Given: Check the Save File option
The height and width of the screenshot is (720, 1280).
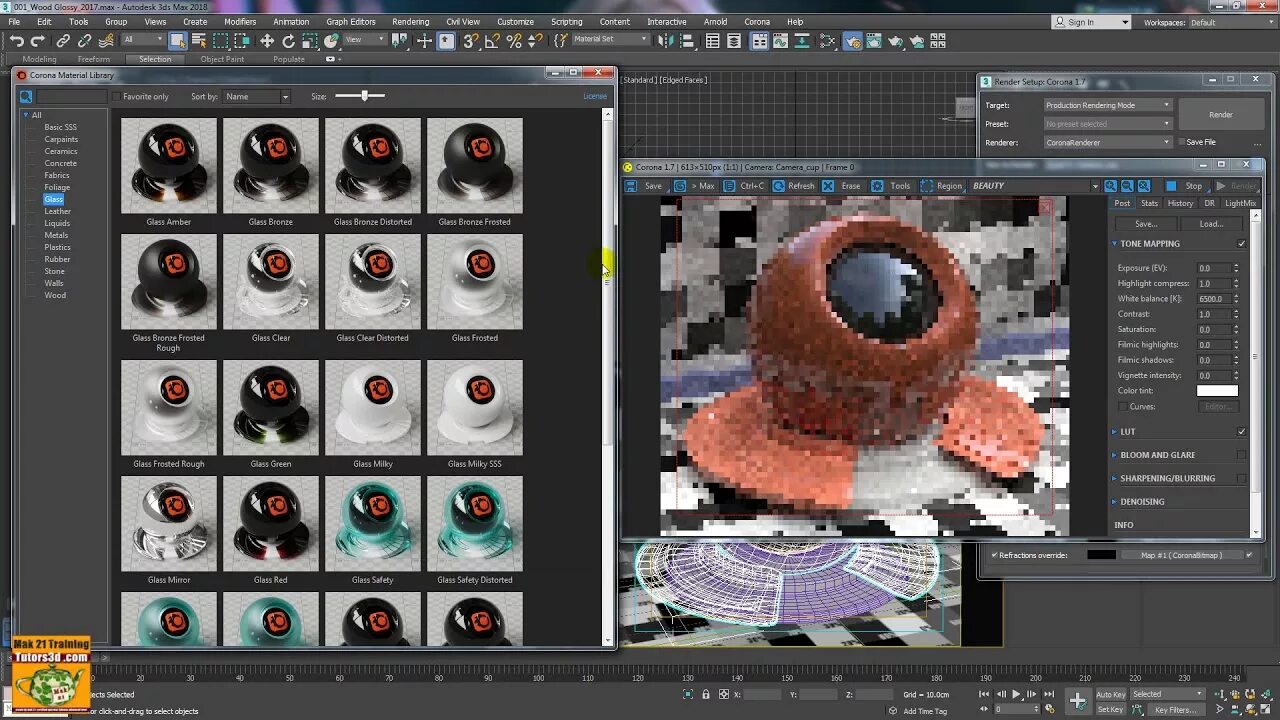Looking at the screenshot, I should click(1181, 142).
